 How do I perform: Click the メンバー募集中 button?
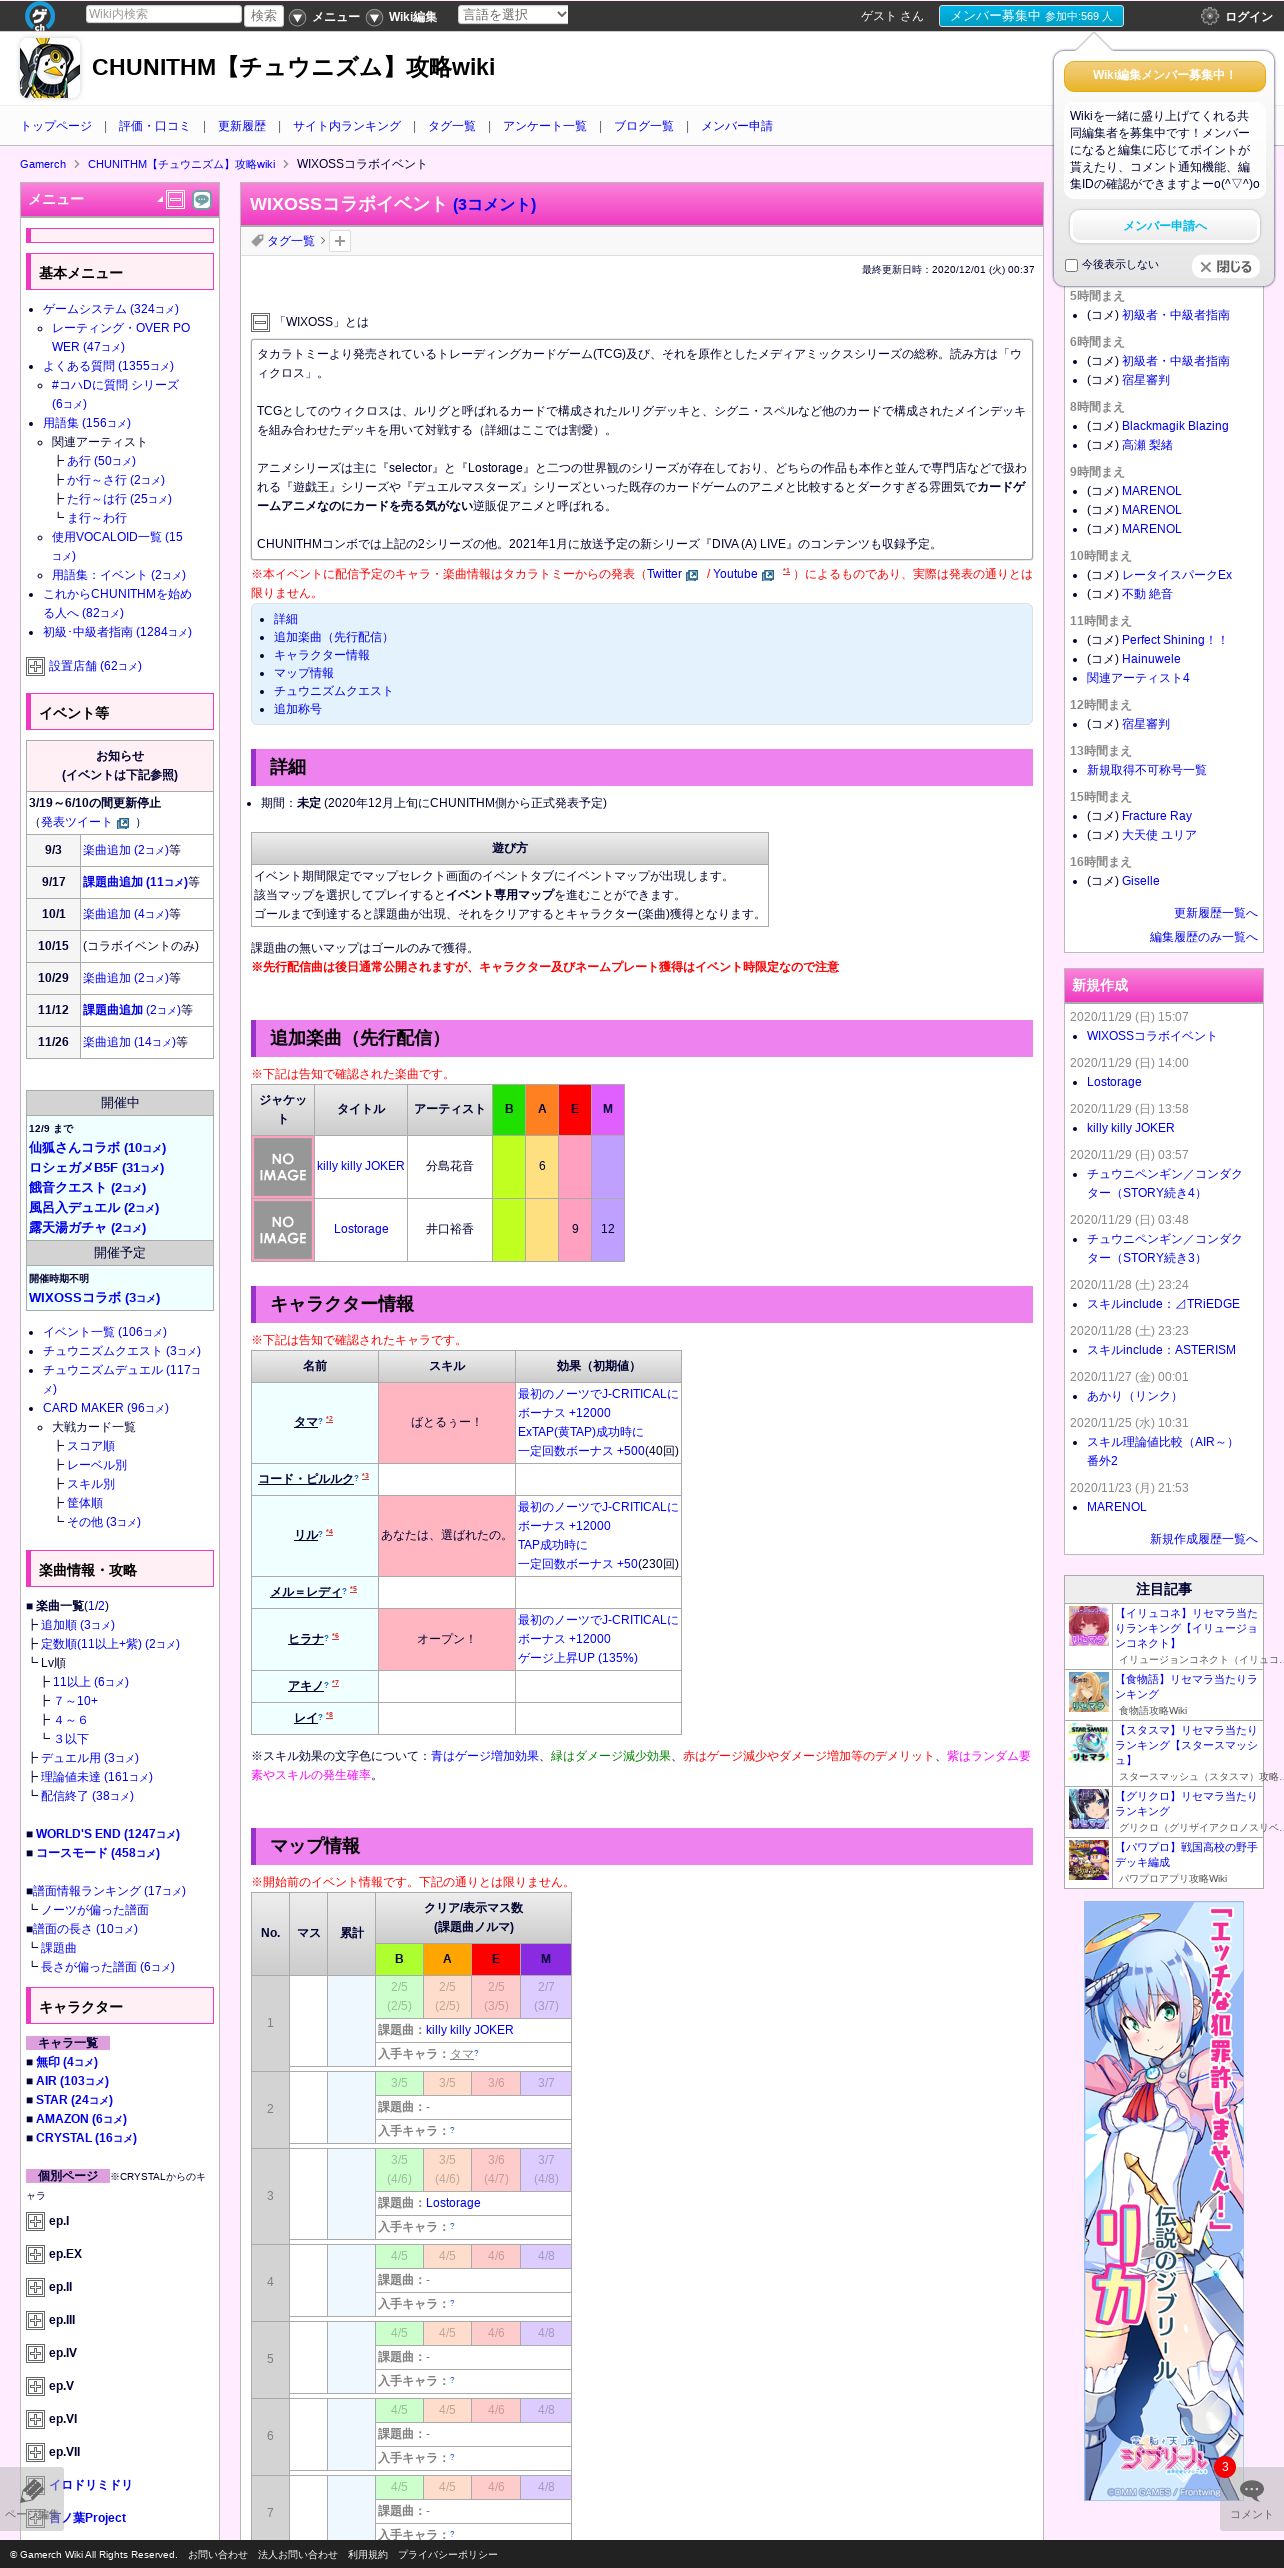tap(1031, 16)
